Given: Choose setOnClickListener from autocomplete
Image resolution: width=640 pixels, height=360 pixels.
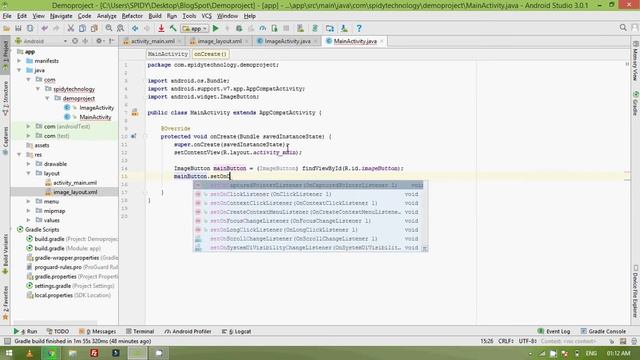Looking at the screenshot, I should 308,194.
